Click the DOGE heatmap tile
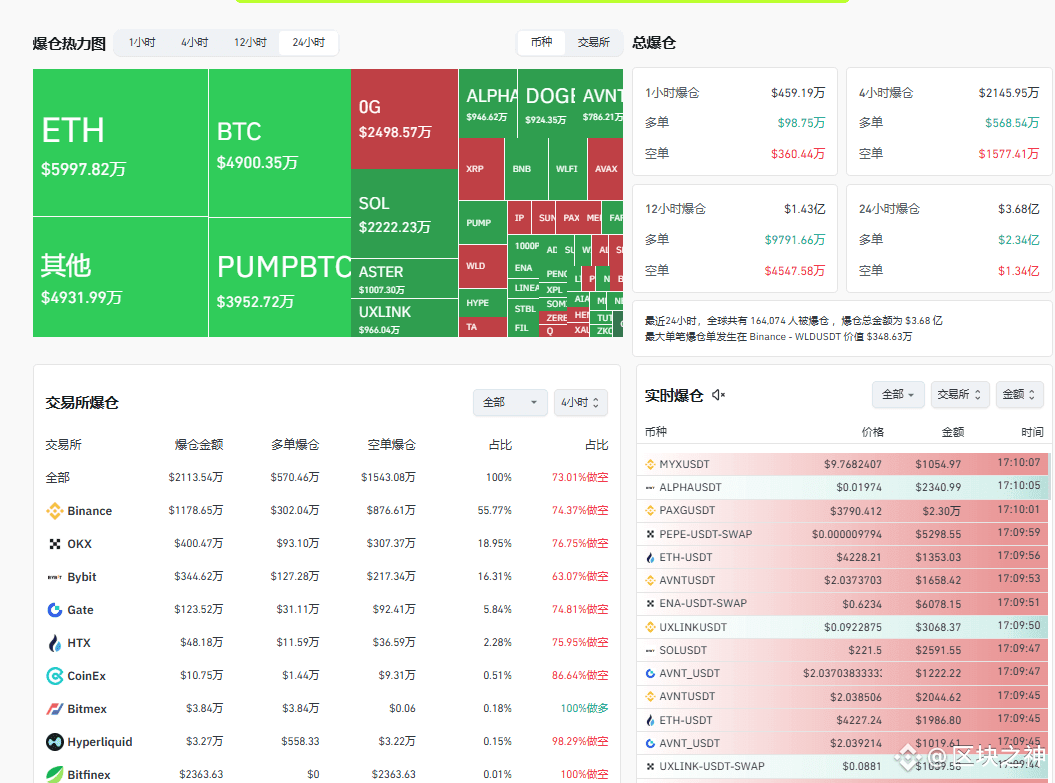The height and width of the screenshot is (783, 1055). tap(546, 103)
